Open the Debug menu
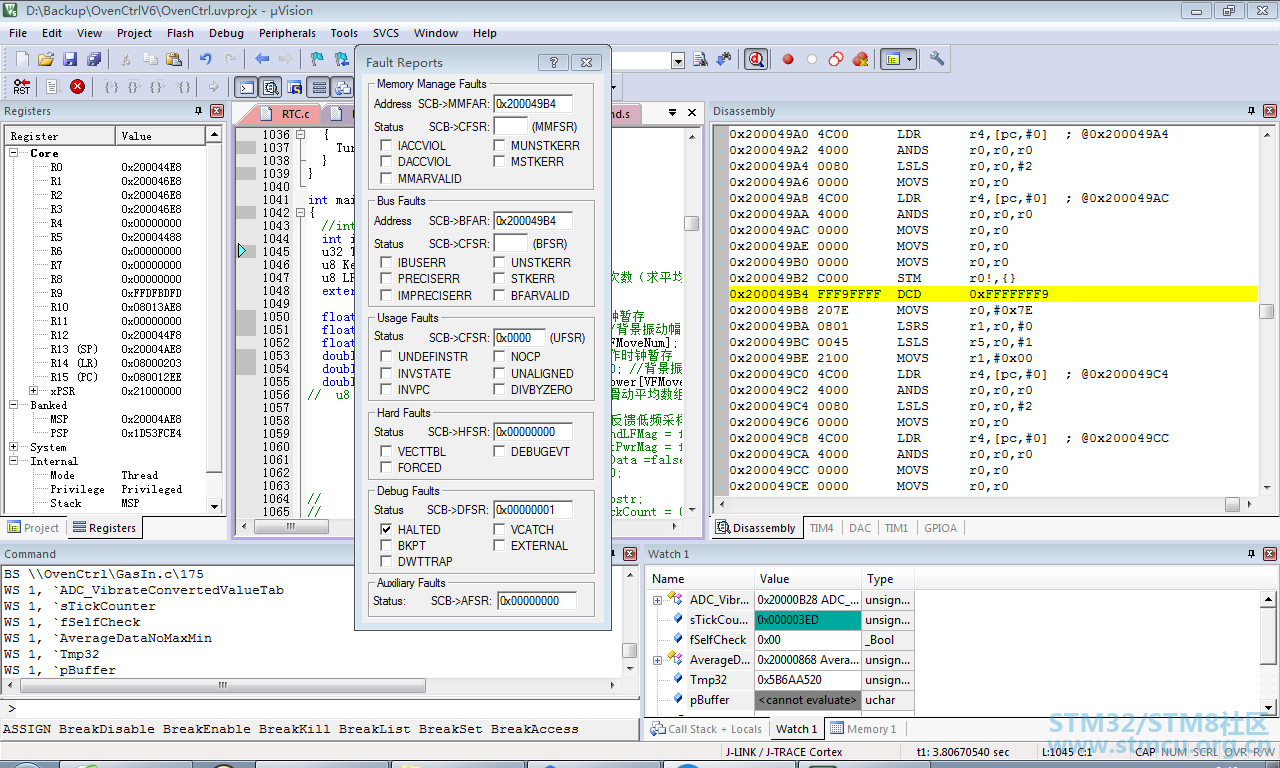The height and width of the screenshot is (768, 1280). click(x=226, y=33)
